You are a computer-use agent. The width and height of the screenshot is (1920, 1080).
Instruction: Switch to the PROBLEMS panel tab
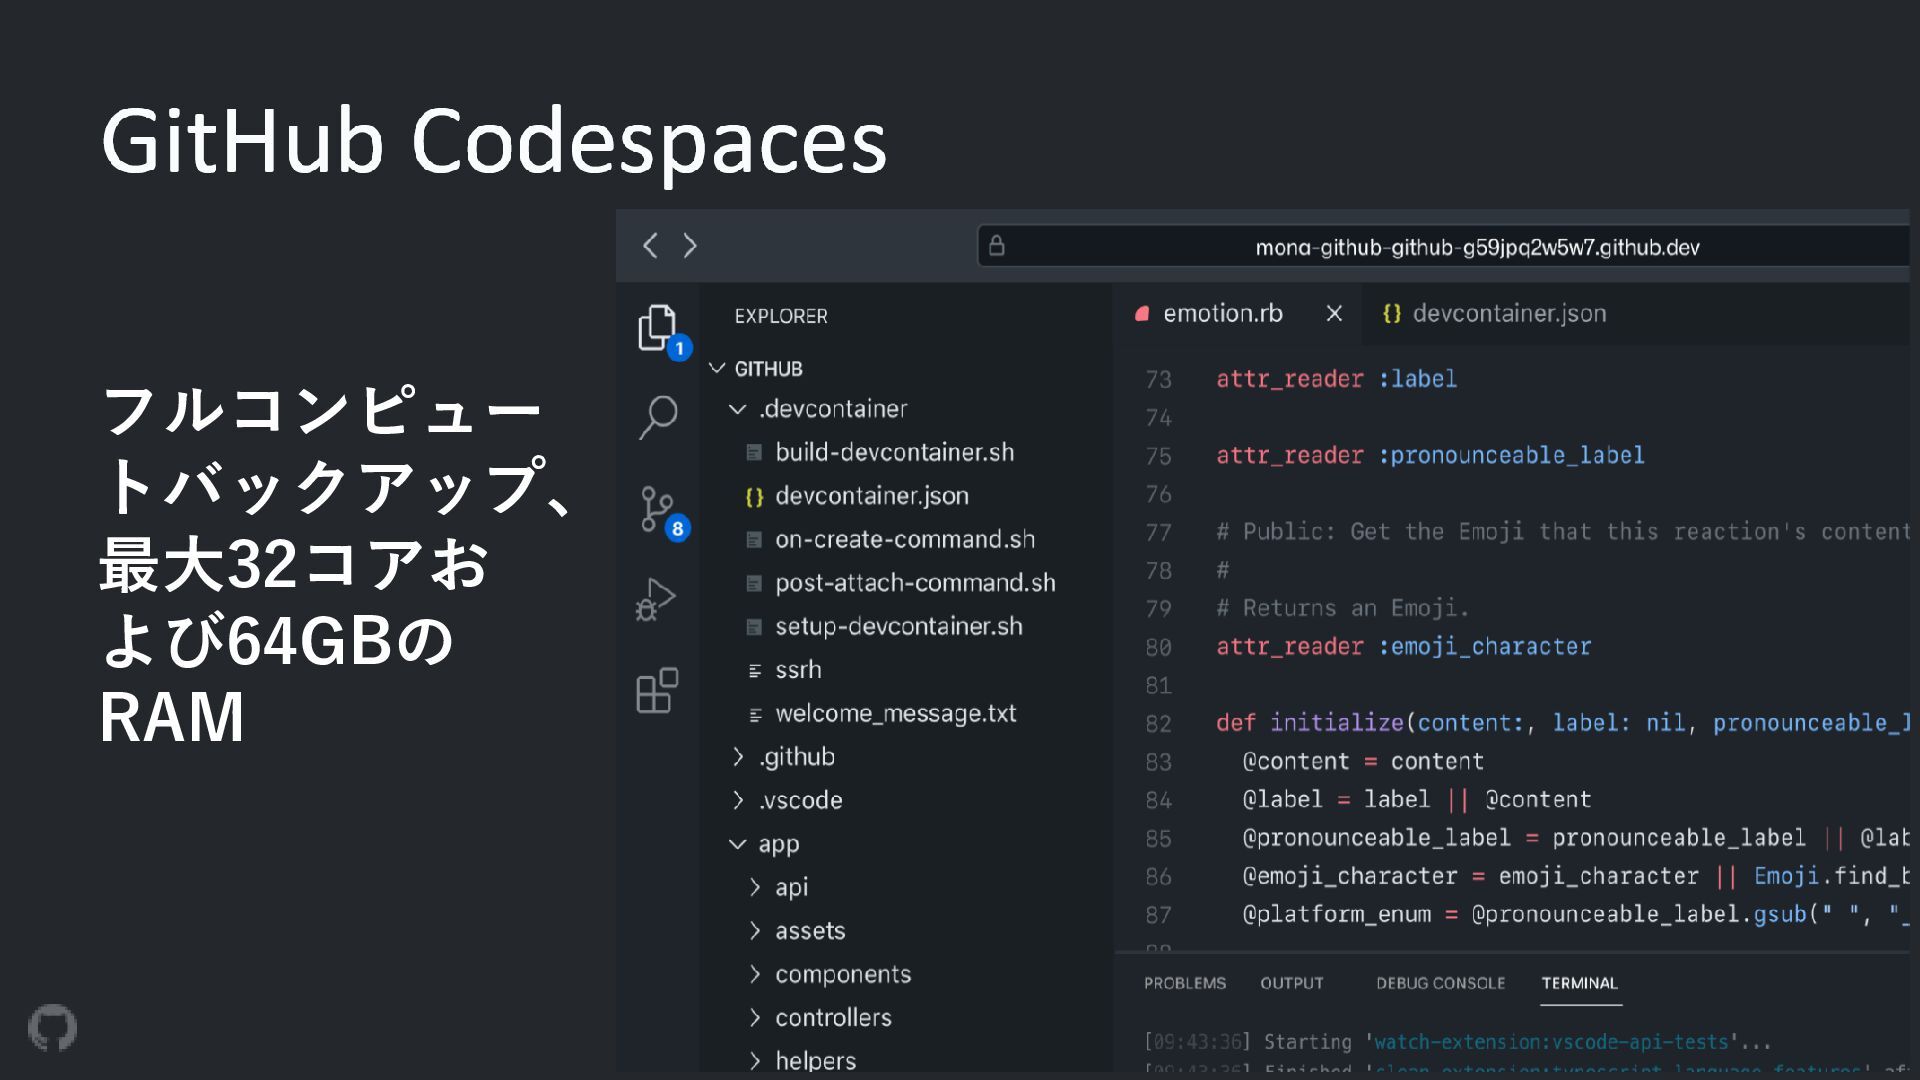pos(1185,983)
